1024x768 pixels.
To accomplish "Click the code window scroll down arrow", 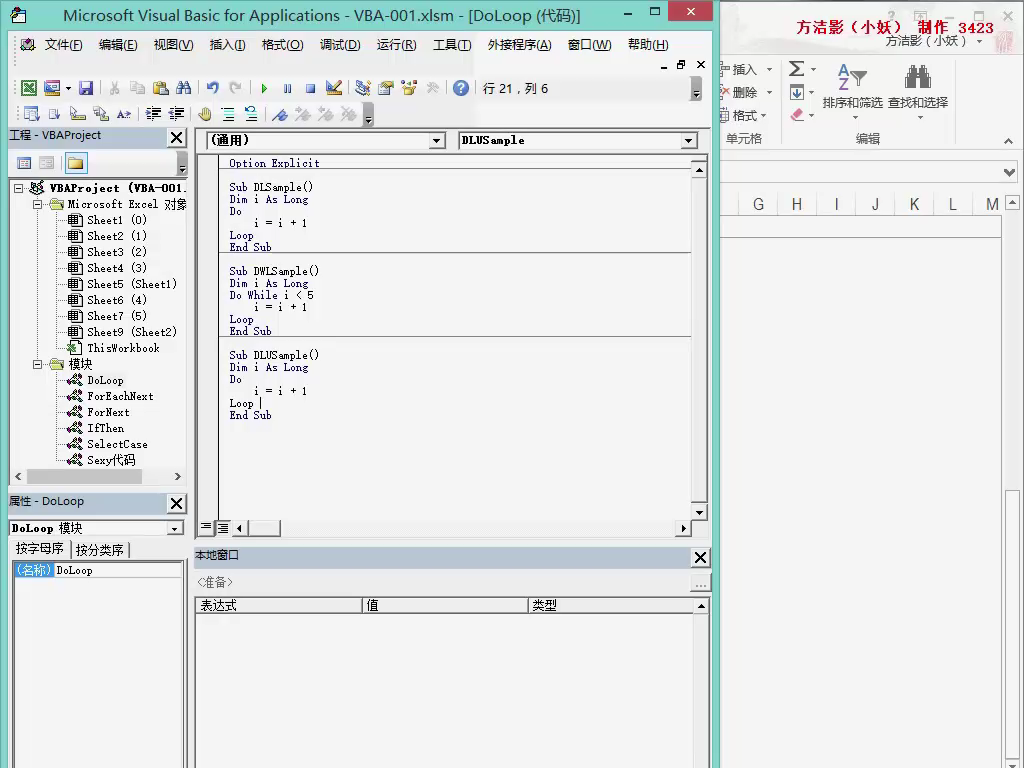I will pos(699,513).
